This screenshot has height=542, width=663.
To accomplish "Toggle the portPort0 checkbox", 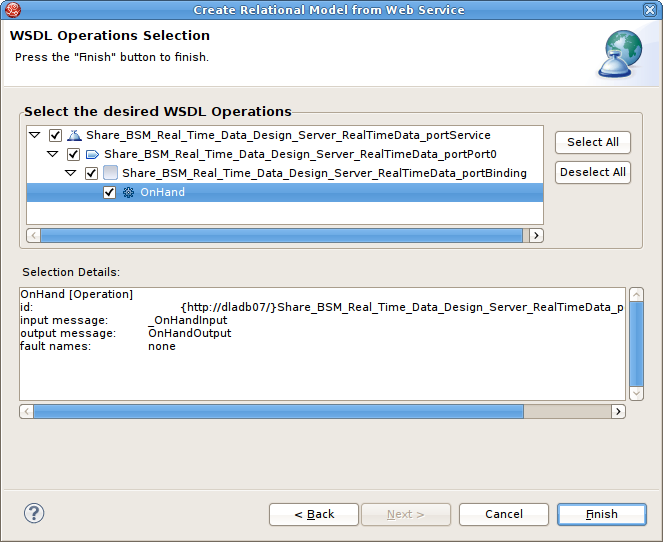I will 73,154.
